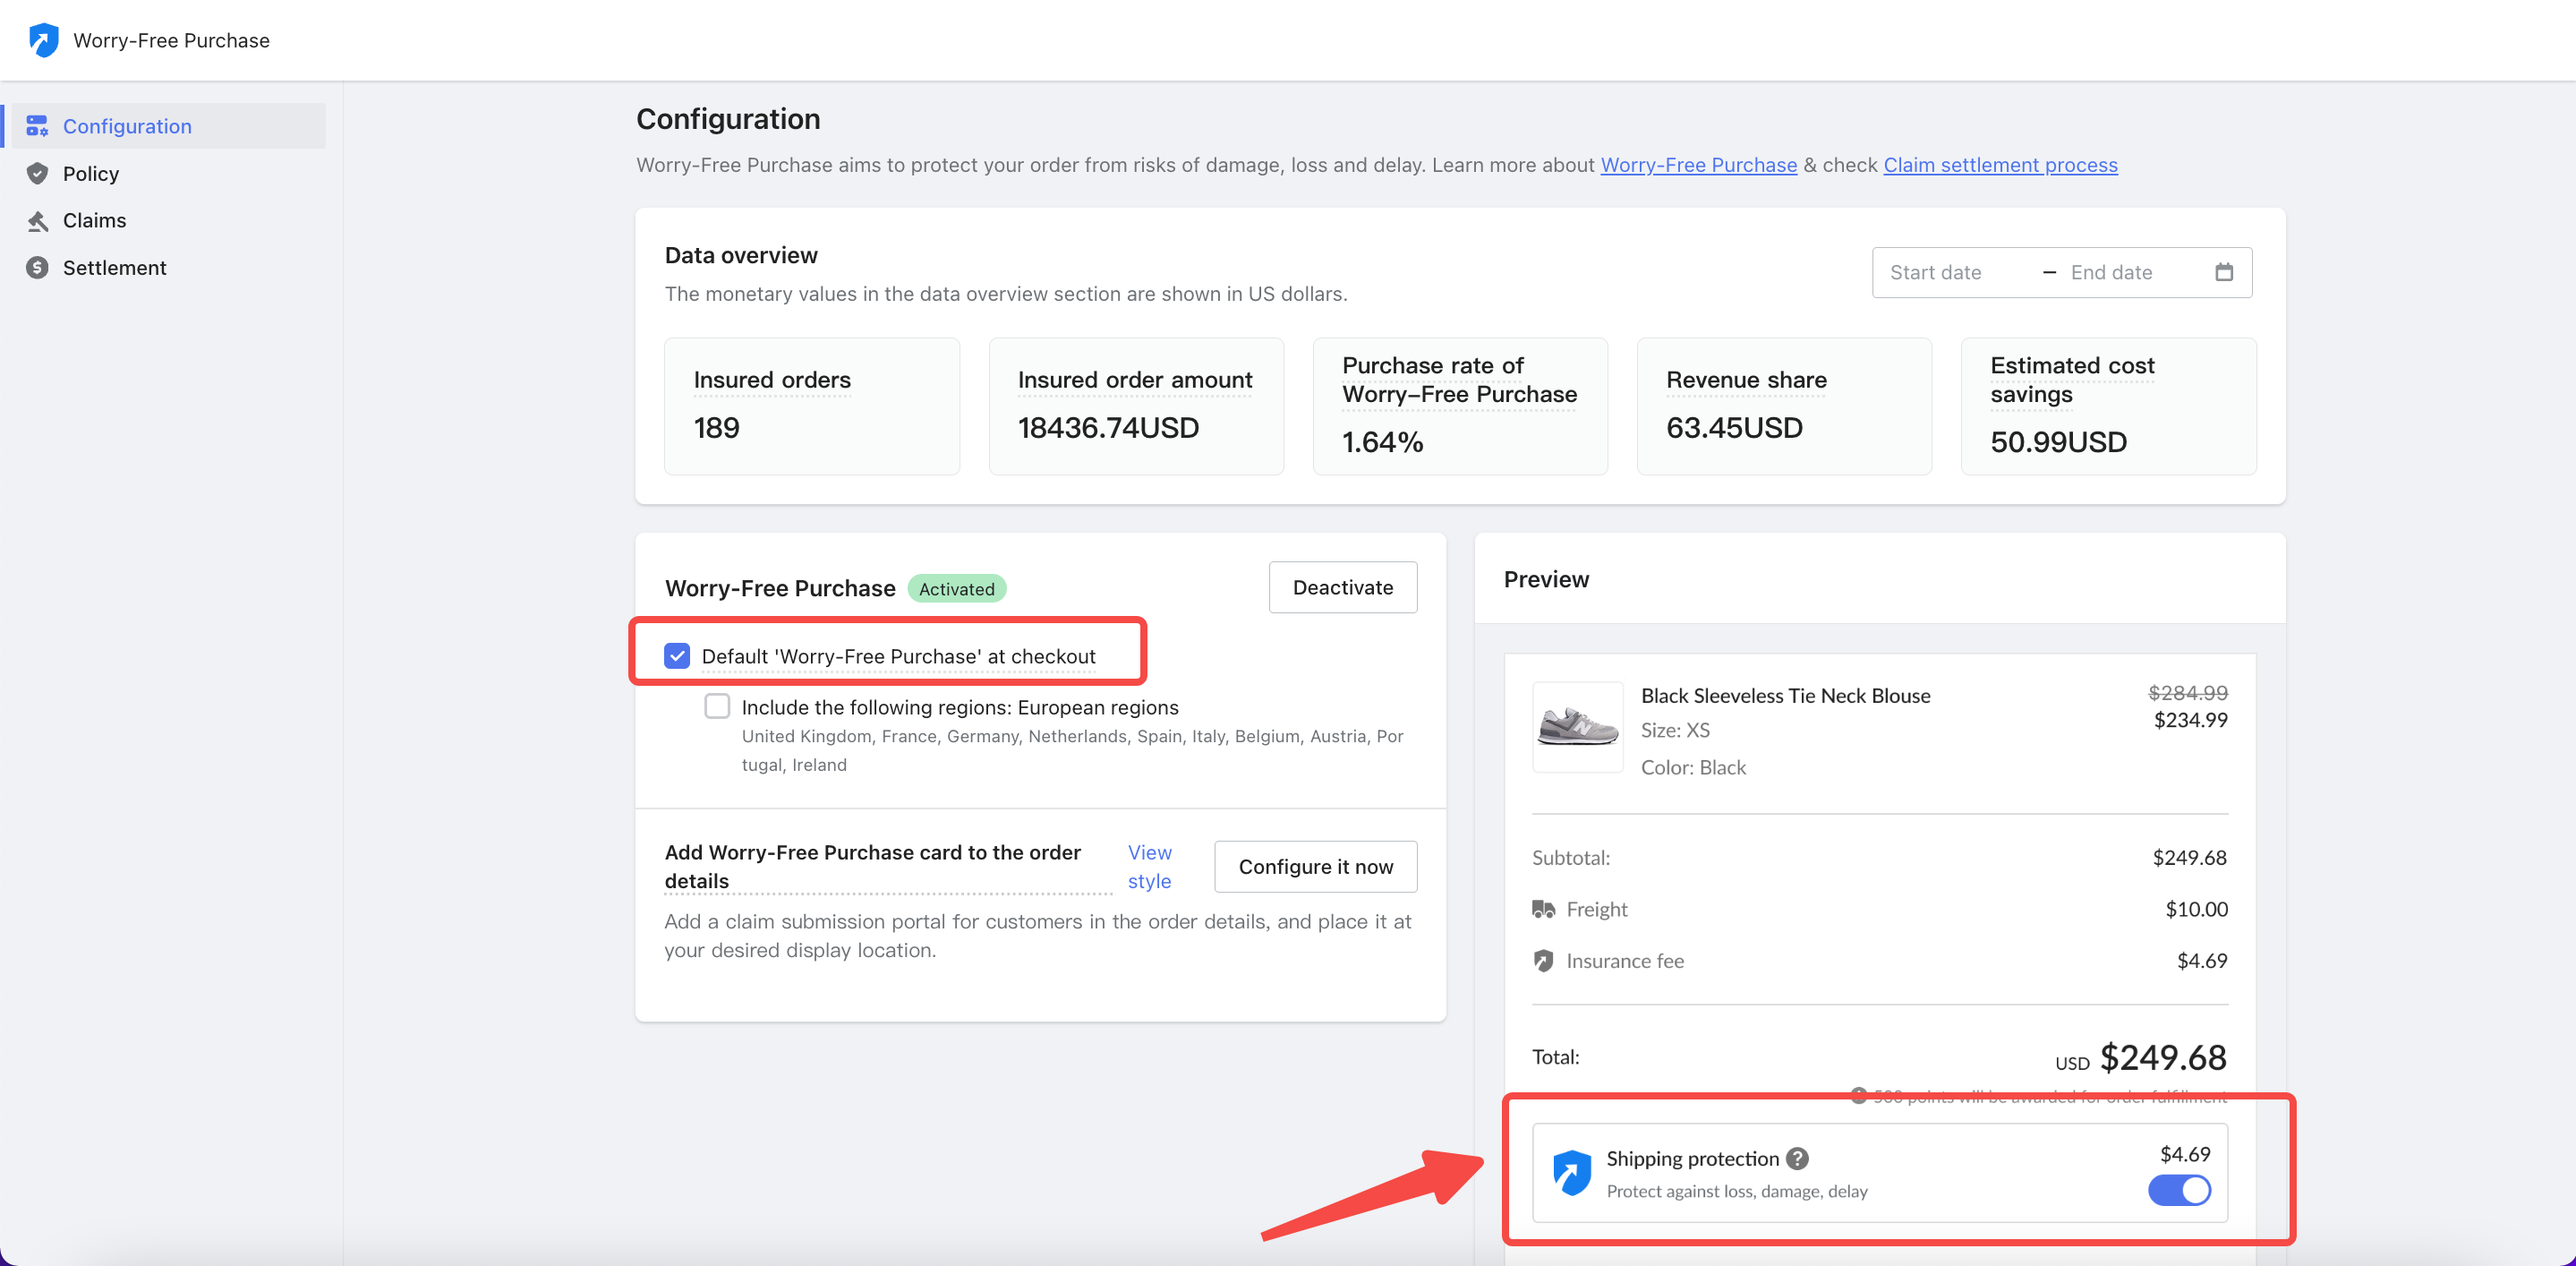Click the Freight truck icon
Viewport: 2576px width, 1266px height.
[x=1543, y=909]
